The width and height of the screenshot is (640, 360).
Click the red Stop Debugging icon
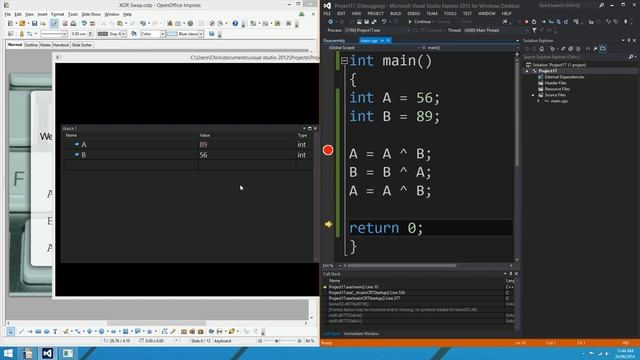[527, 22]
